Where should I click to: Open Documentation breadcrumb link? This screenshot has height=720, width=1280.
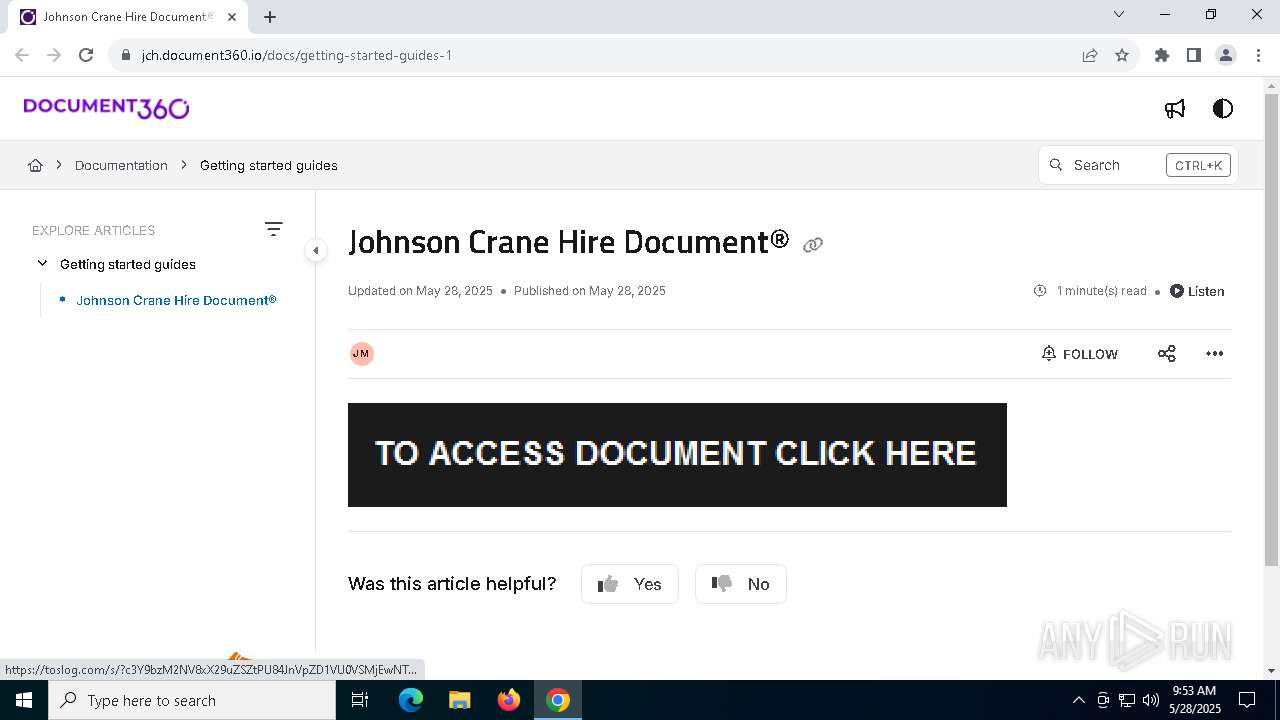(x=121, y=165)
